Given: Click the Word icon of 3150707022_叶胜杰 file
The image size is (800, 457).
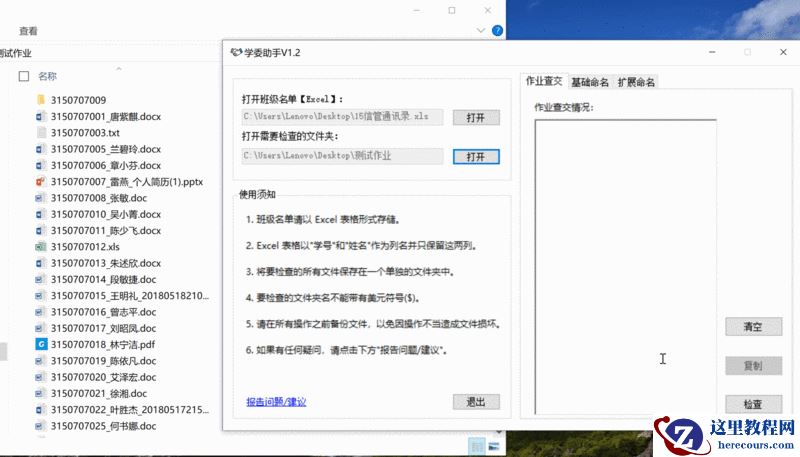Looking at the screenshot, I should click(41, 410).
